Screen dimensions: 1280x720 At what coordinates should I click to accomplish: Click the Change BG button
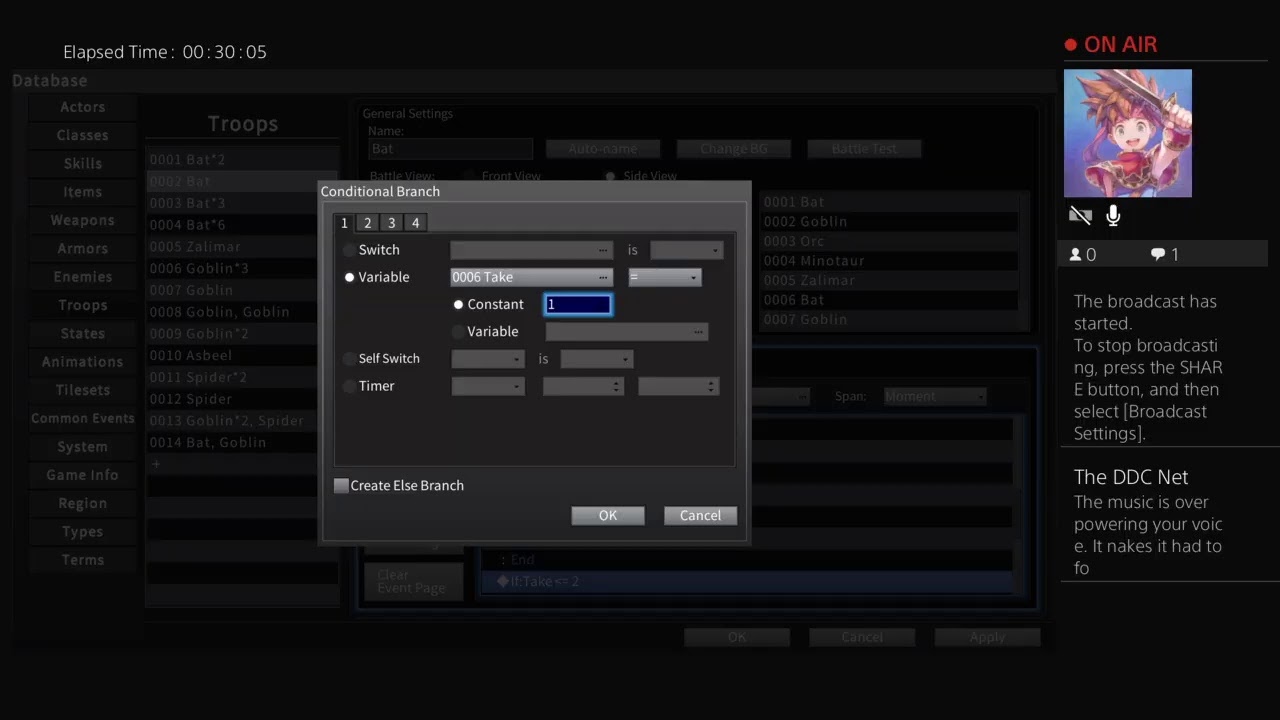pos(734,149)
